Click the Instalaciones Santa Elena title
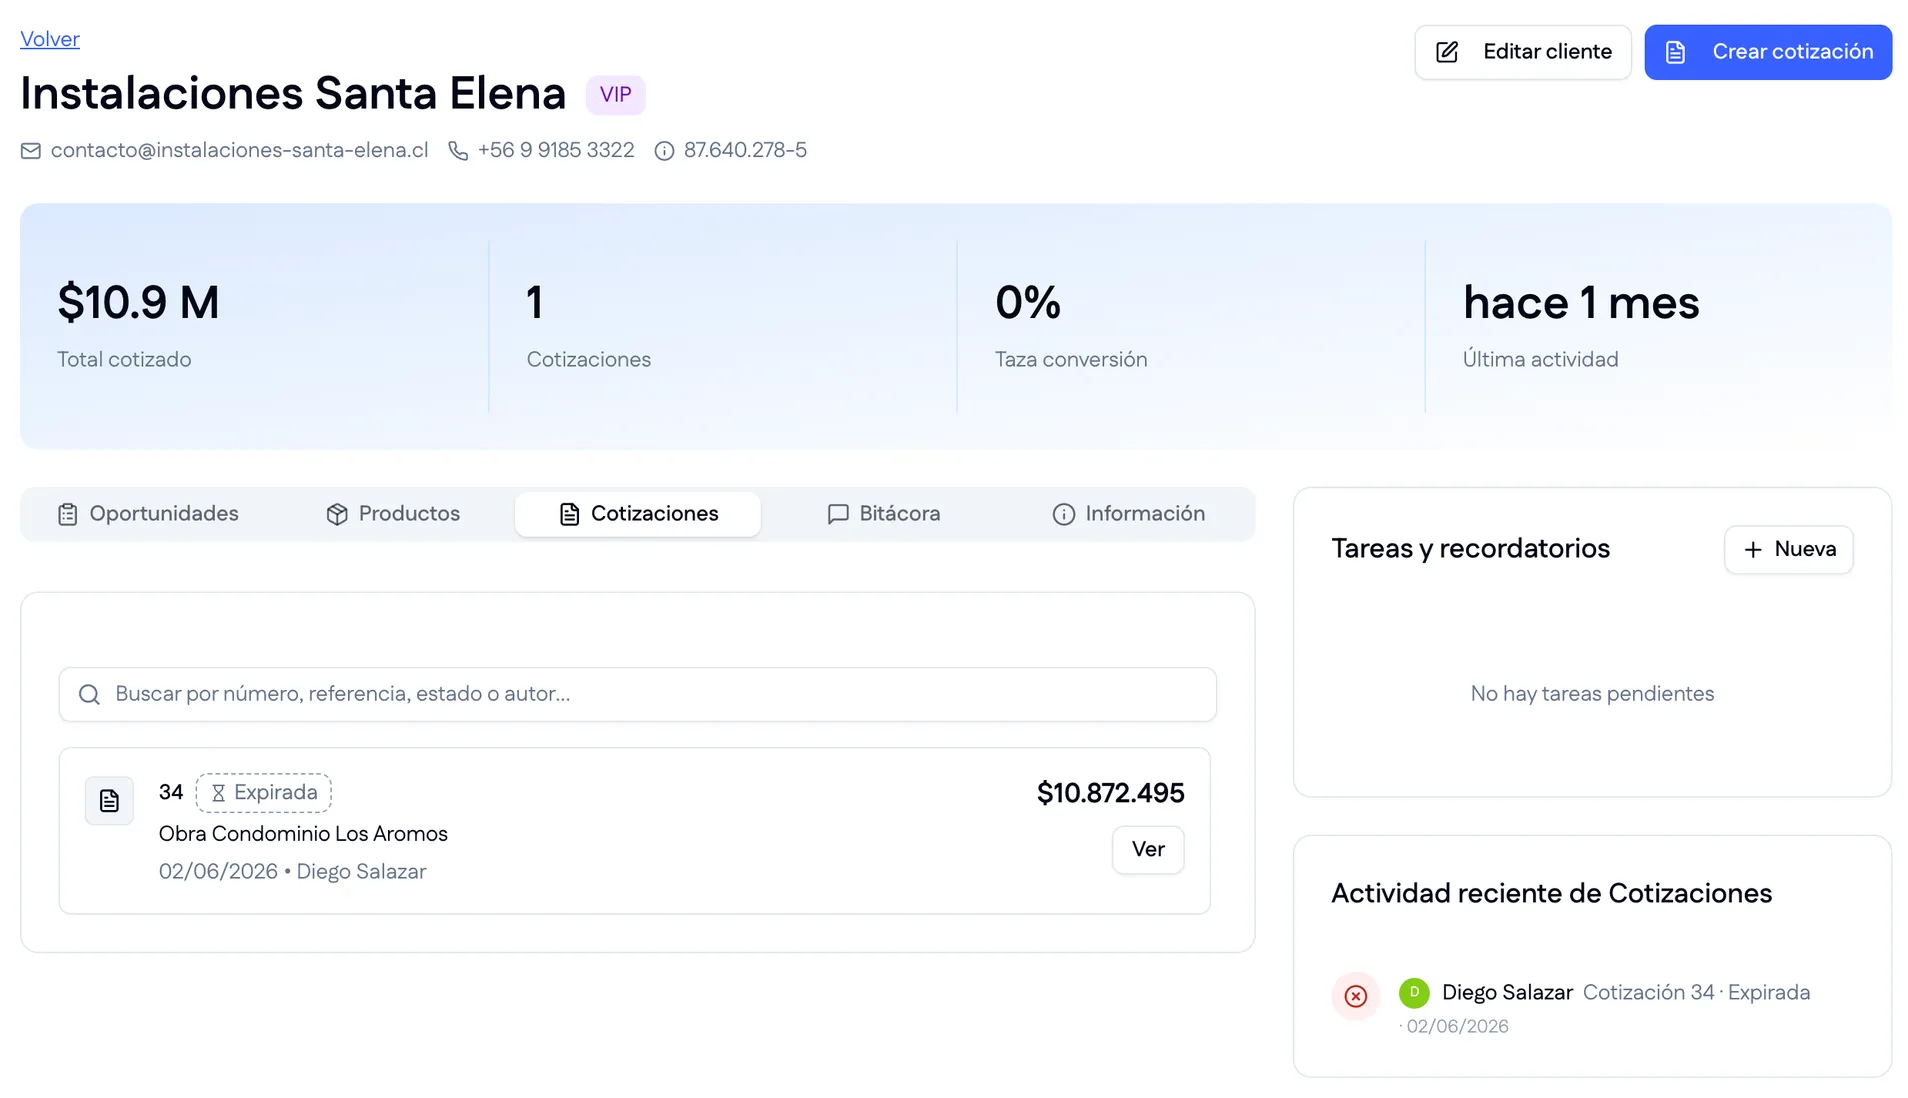1908x1098 pixels. (293, 94)
